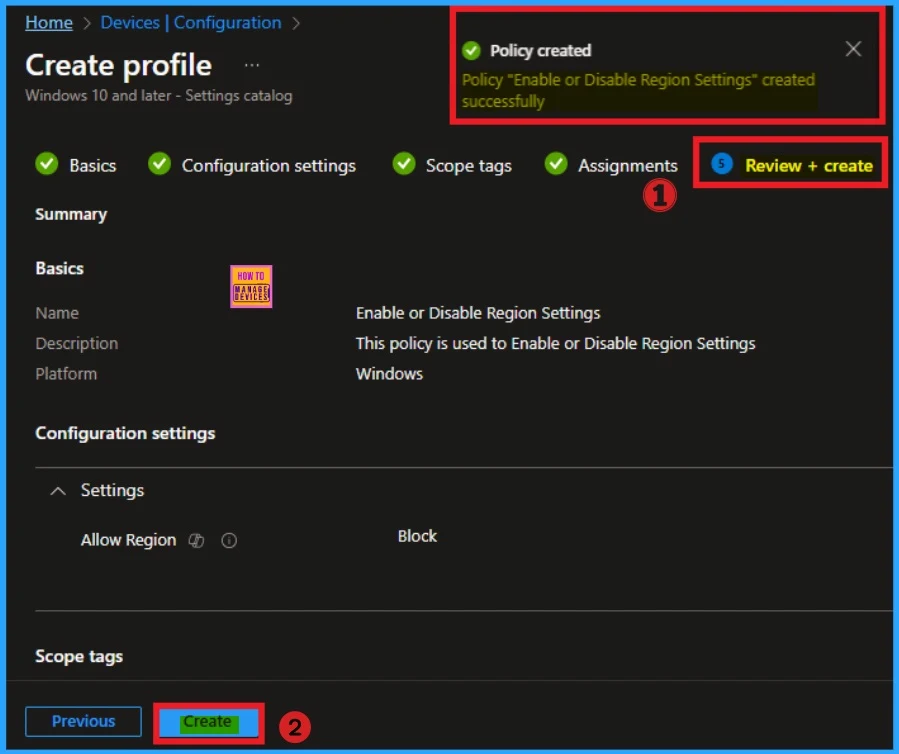
Task: Click the Allow Region setting label
Action: point(128,540)
